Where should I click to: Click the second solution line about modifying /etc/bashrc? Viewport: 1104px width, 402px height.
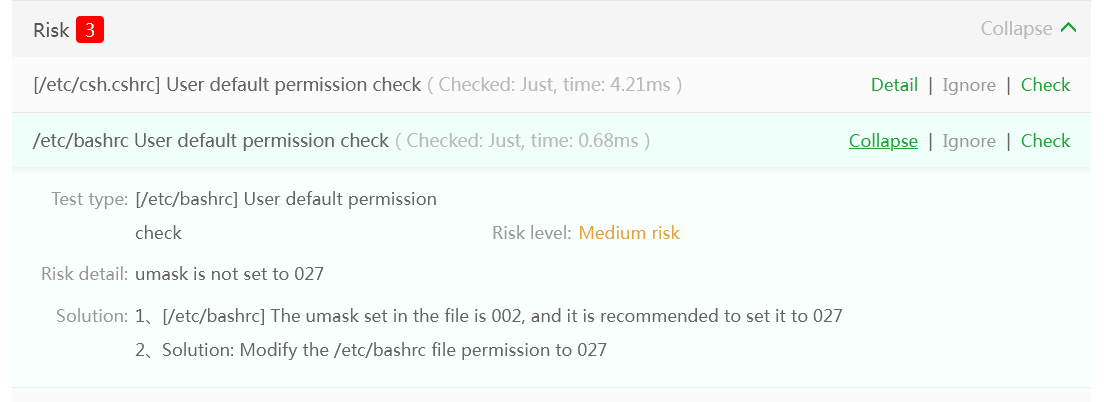click(371, 350)
